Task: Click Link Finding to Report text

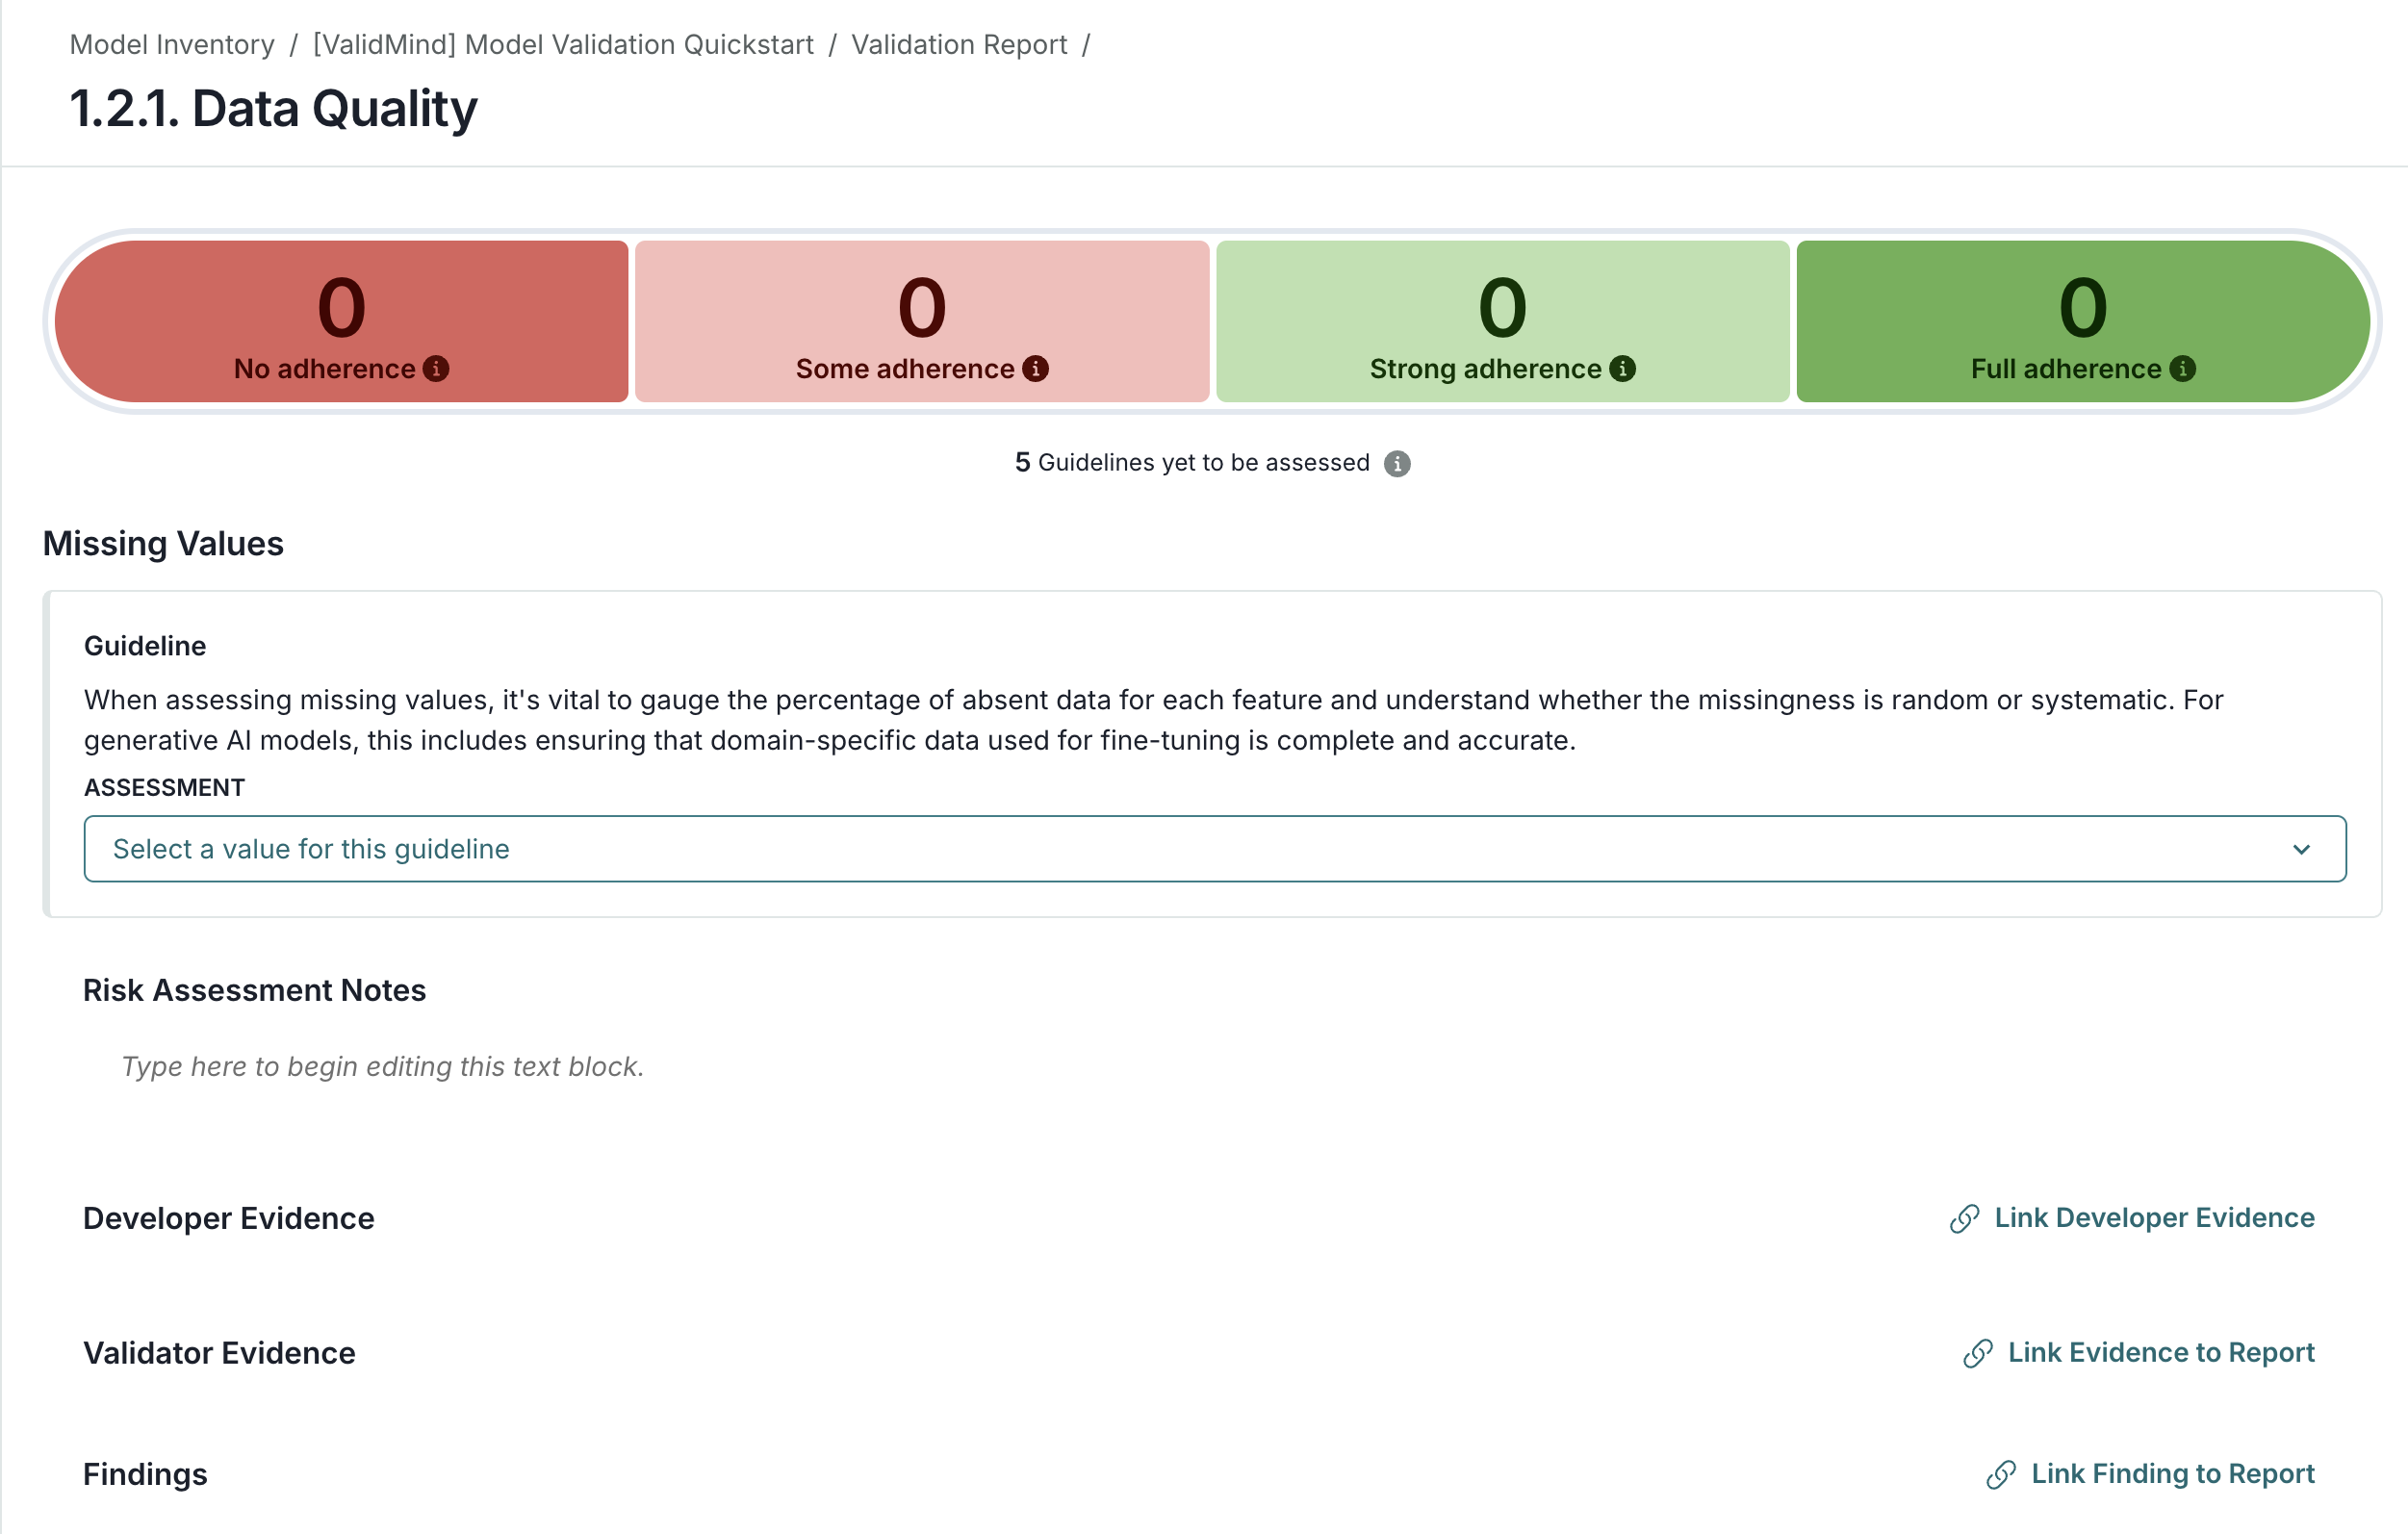Action: [x=2172, y=1474]
